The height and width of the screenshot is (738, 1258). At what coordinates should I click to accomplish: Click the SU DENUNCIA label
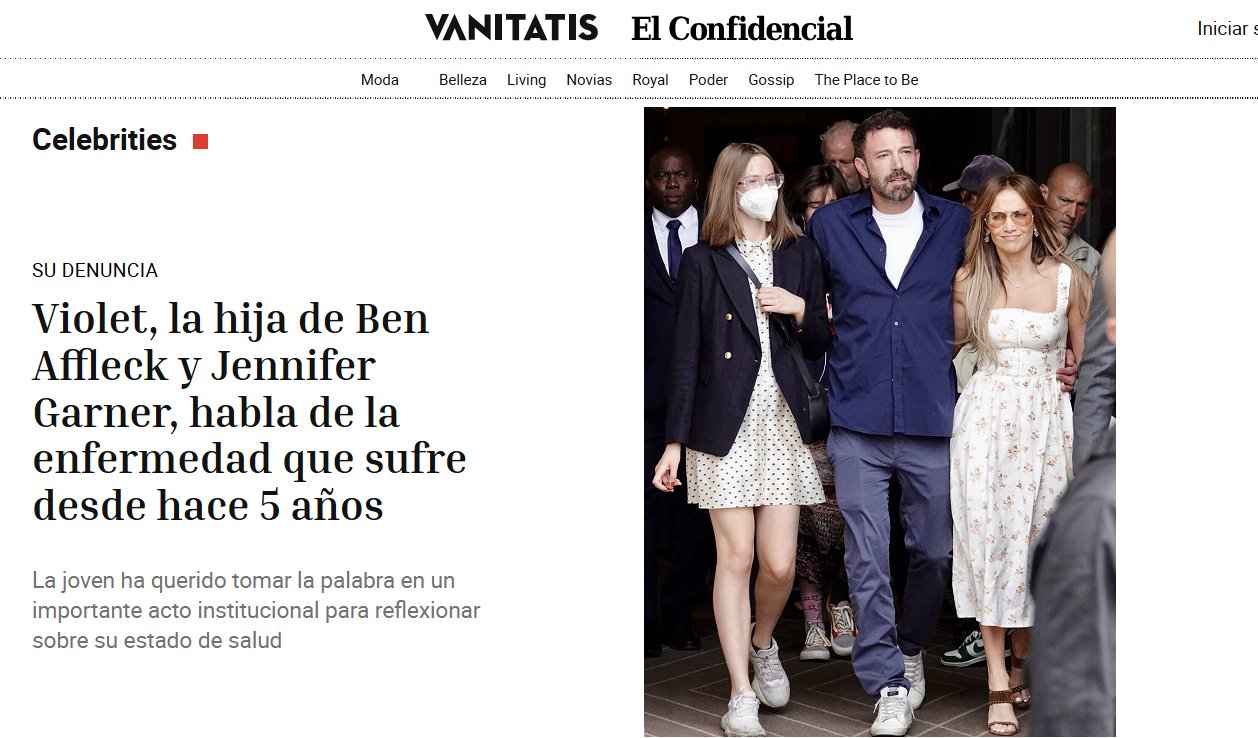95,271
